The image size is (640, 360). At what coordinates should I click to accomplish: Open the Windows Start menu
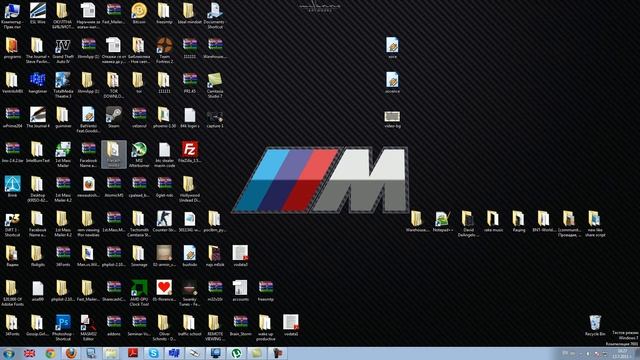(8, 353)
